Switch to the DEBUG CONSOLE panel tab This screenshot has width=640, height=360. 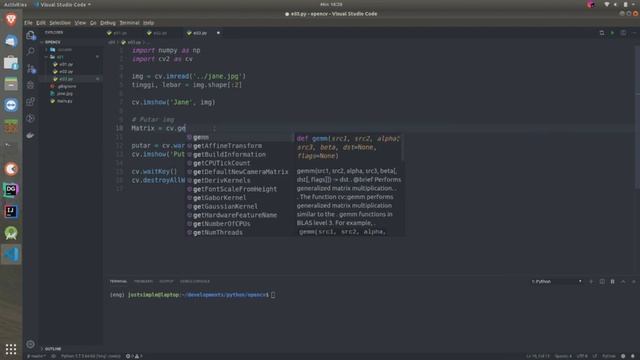pos(195,281)
